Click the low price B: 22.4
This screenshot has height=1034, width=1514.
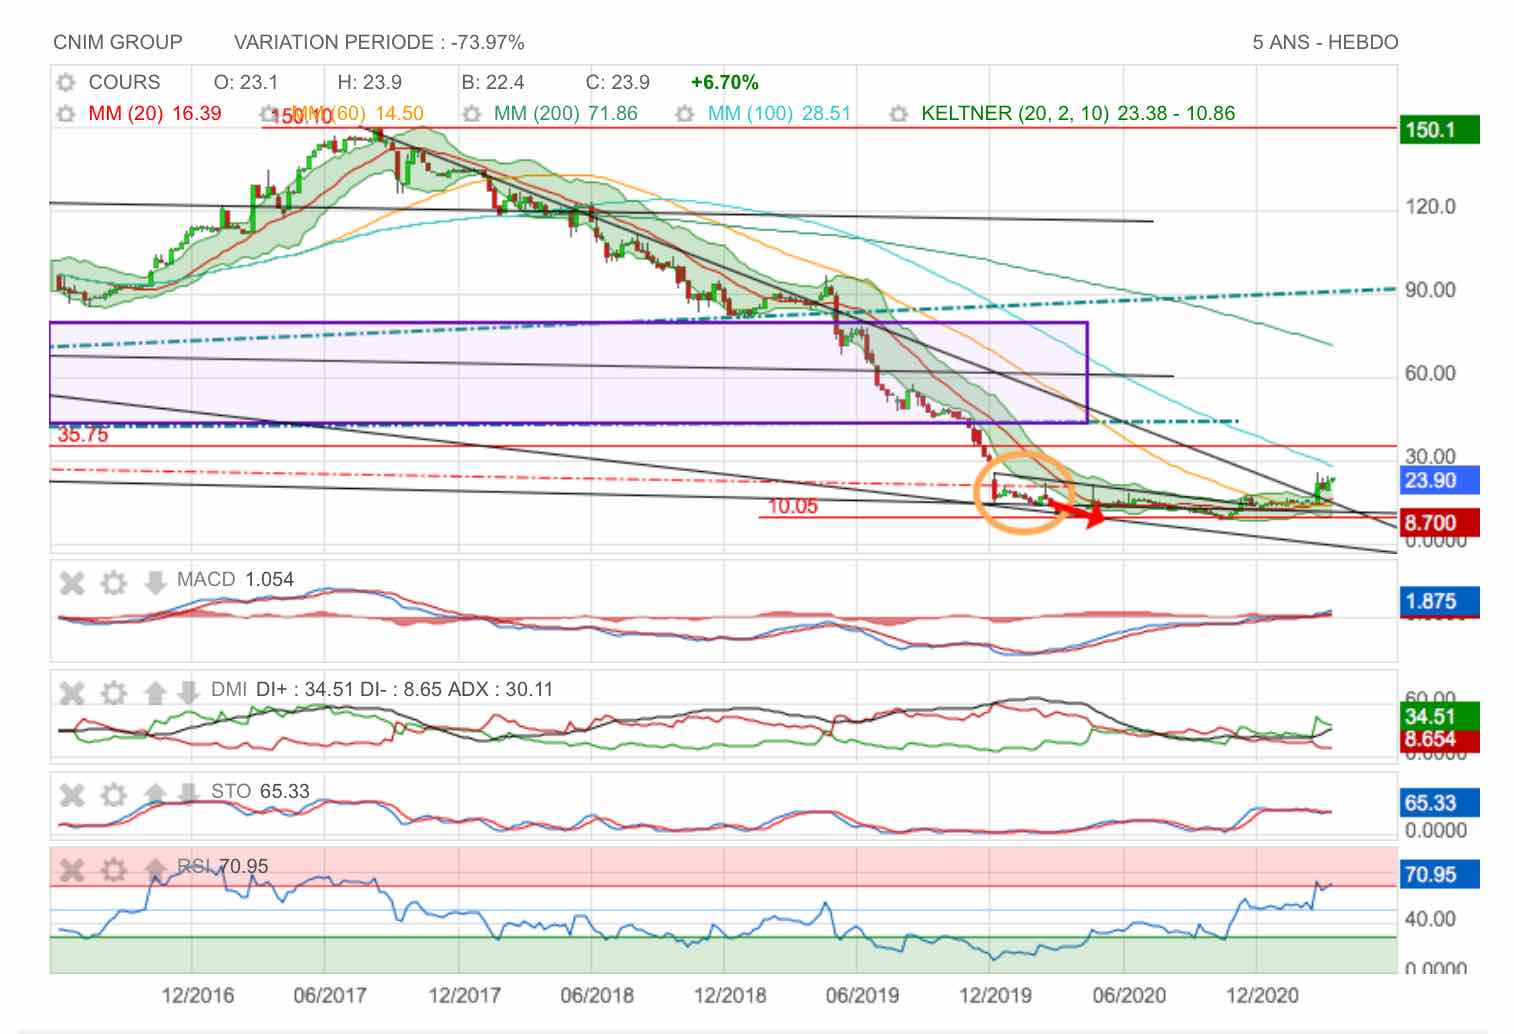[492, 82]
